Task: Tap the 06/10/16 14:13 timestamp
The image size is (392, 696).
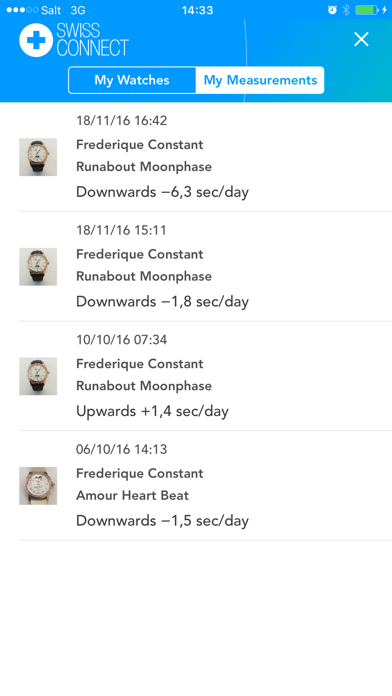Action: pos(122,449)
